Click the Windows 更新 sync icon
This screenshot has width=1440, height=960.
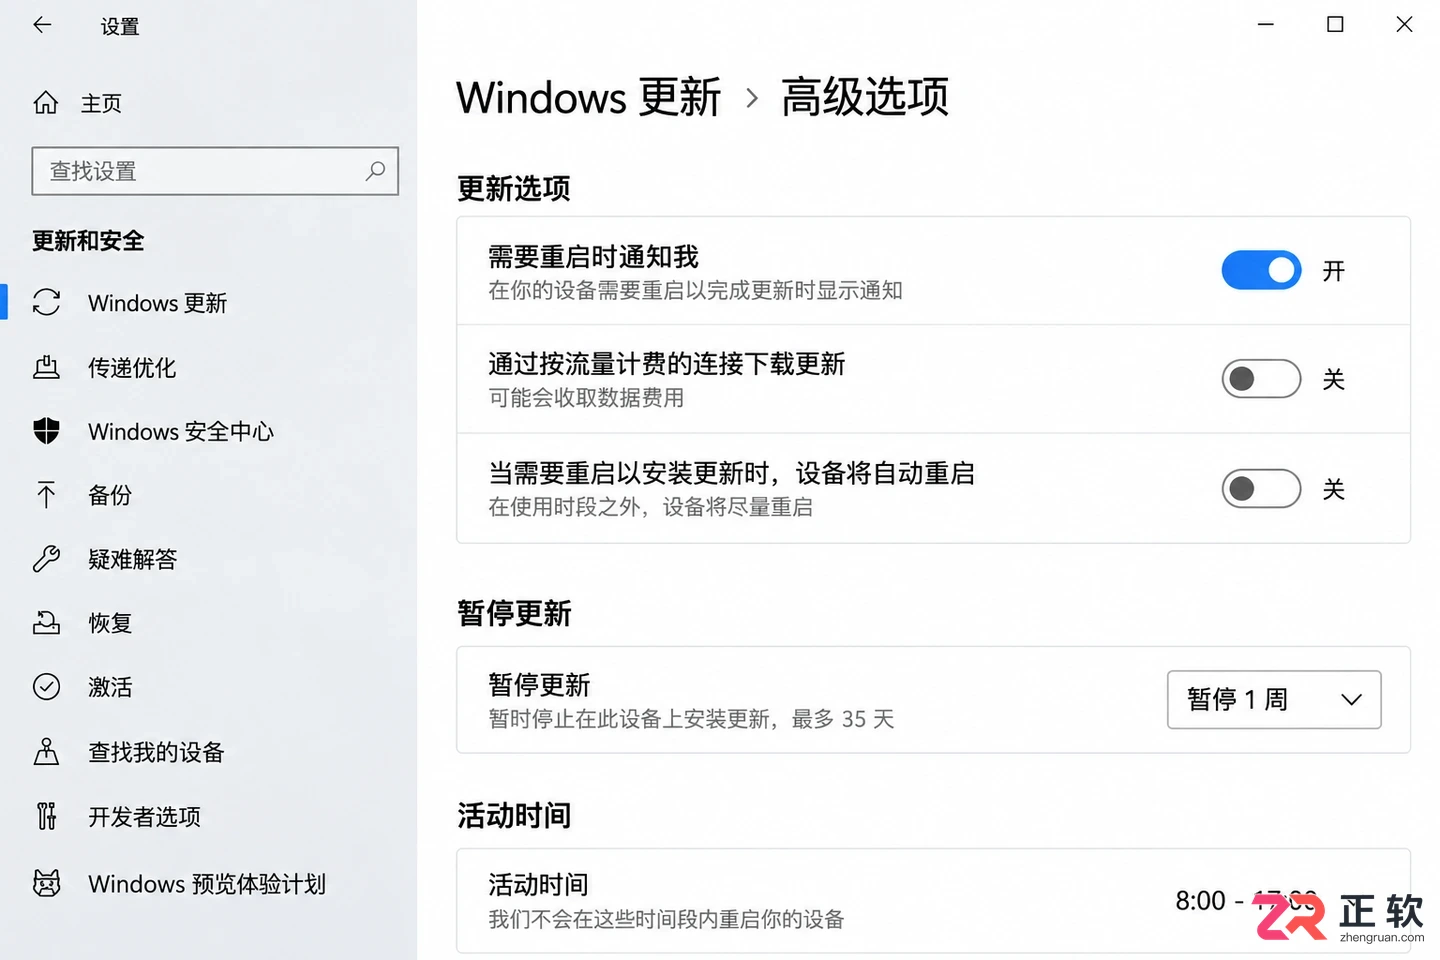coord(46,302)
